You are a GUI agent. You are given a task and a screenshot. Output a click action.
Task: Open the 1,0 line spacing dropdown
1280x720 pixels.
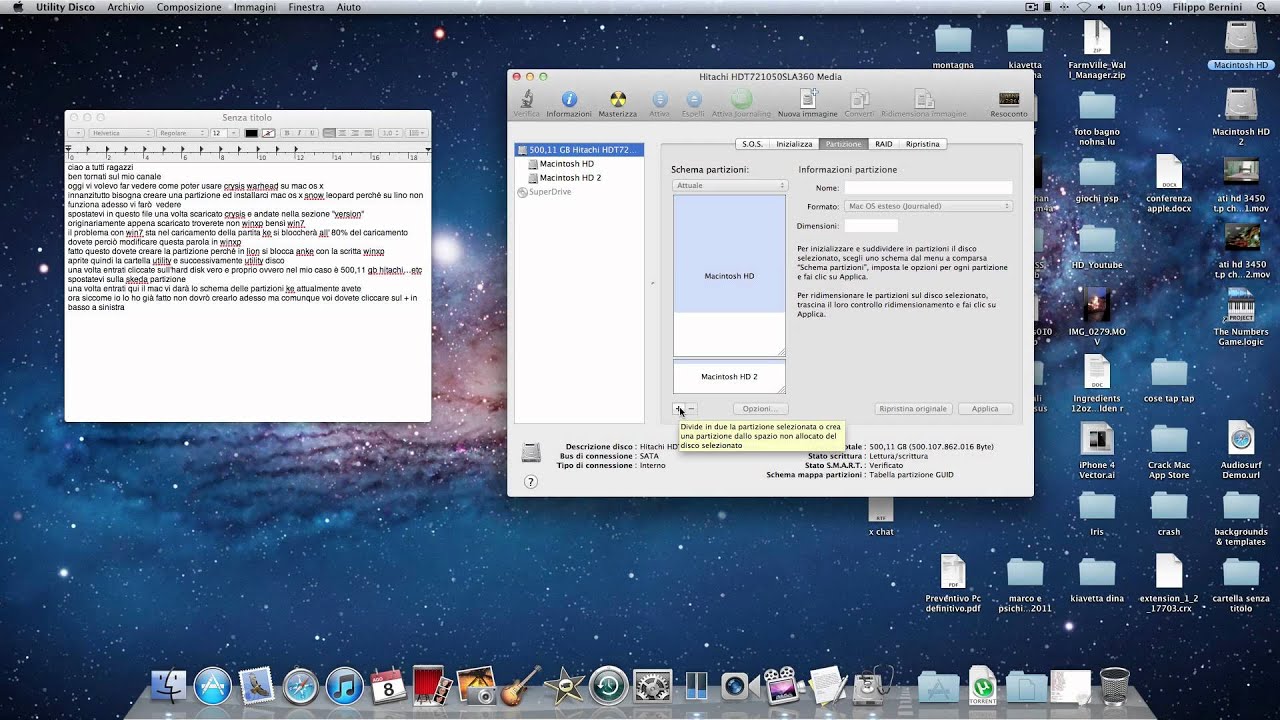click(x=389, y=133)
